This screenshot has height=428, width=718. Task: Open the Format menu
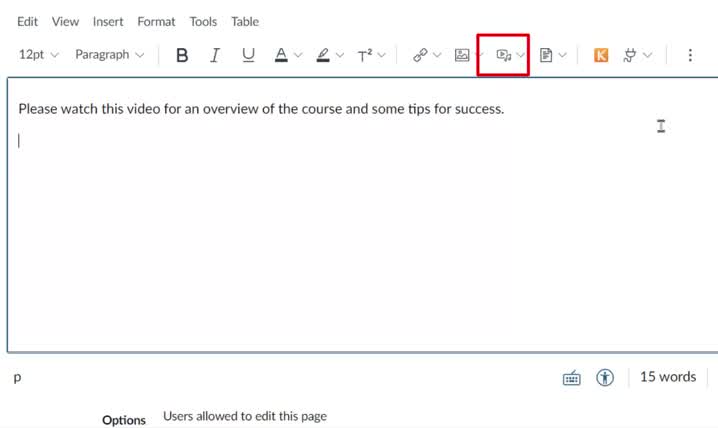point(156,22)
